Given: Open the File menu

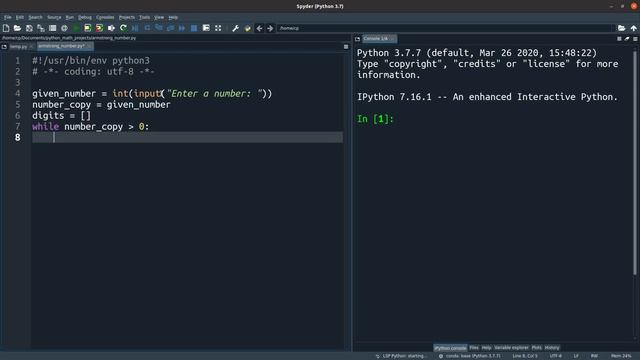Looking at the screenshot, I should tap(8, 17).
